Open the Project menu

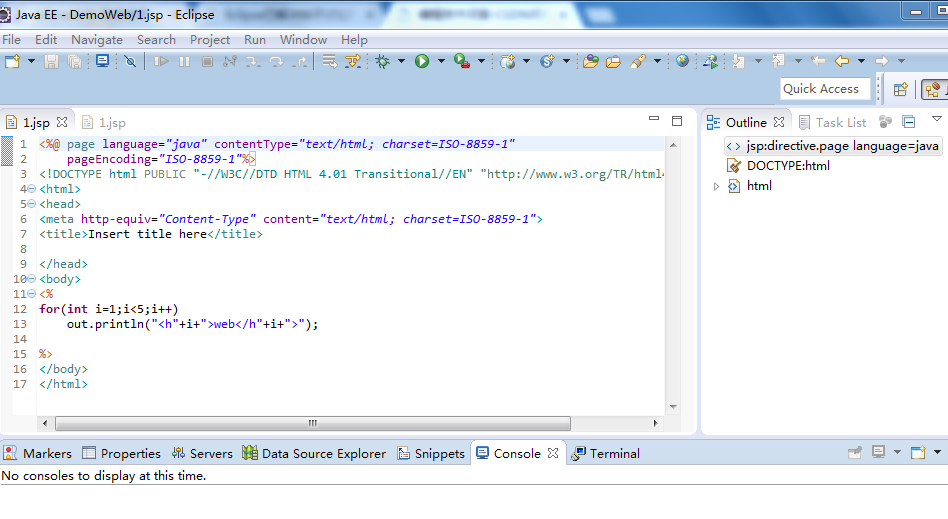[x=210, y=40]
